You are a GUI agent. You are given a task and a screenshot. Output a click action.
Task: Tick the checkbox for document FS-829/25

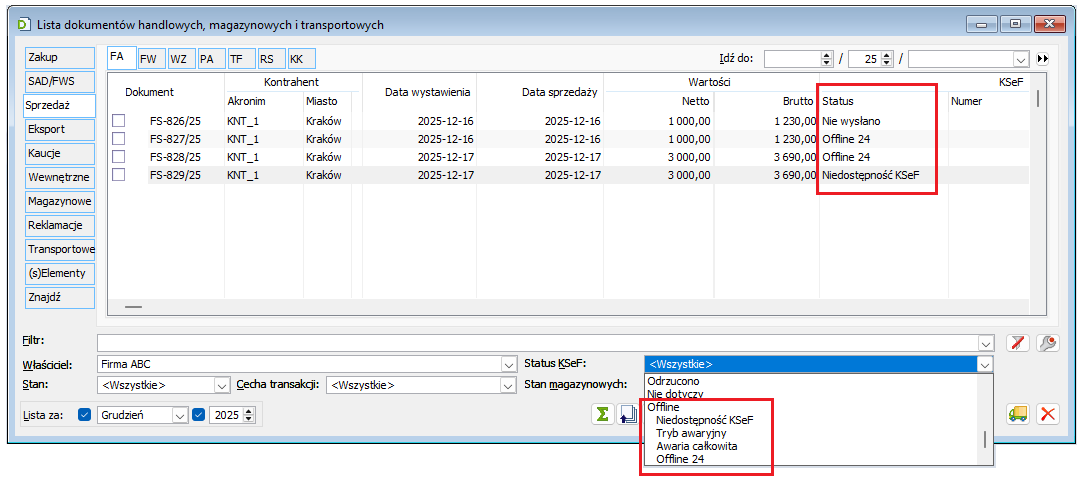119,175
